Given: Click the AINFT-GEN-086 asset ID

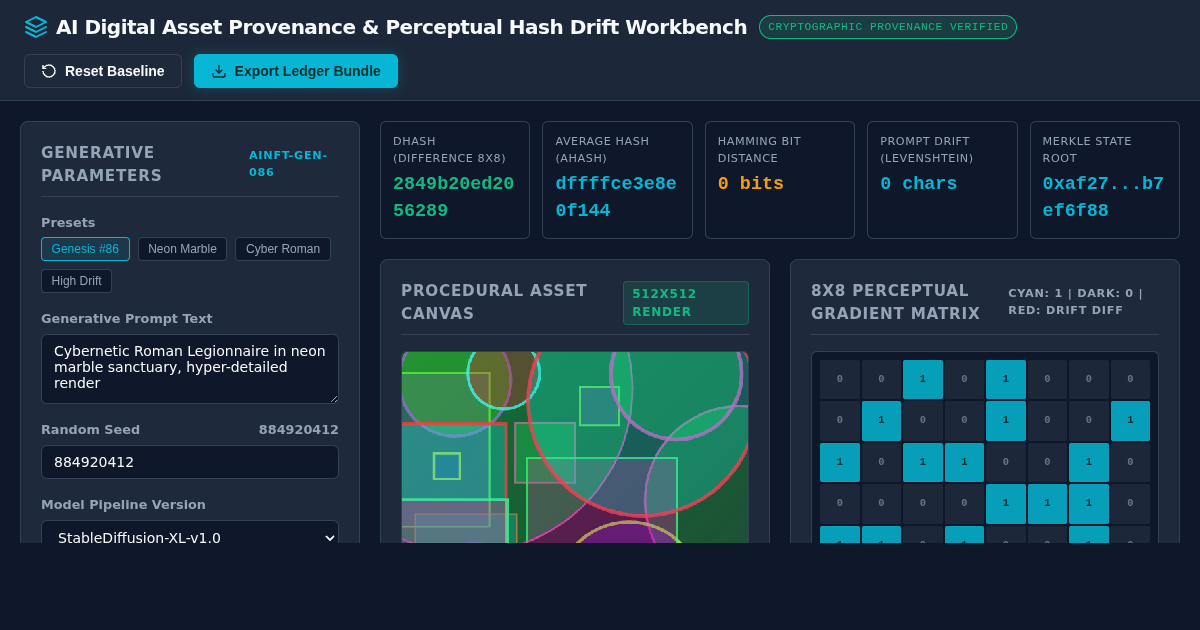Looking at the screenshot, I should pyautogui.click(x=289, y=163).
